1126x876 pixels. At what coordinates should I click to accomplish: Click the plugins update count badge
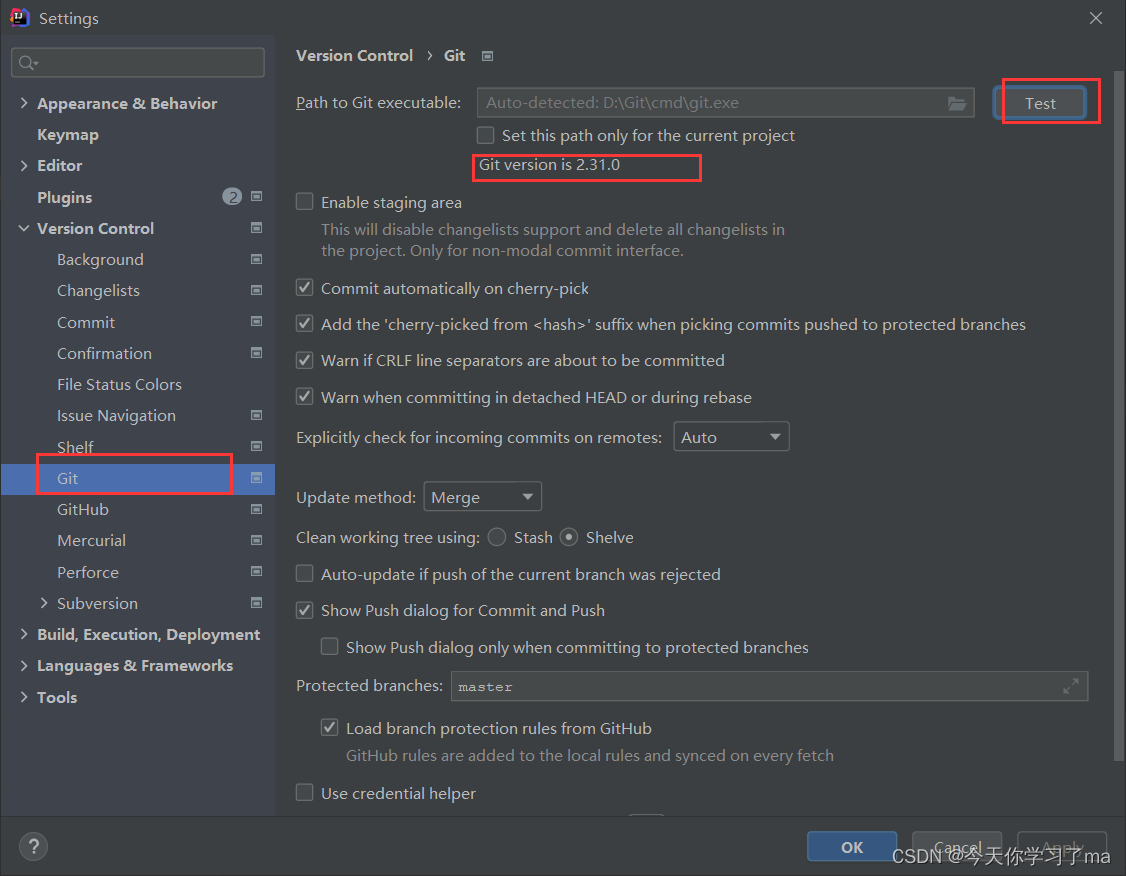click(x=232, y=197)
